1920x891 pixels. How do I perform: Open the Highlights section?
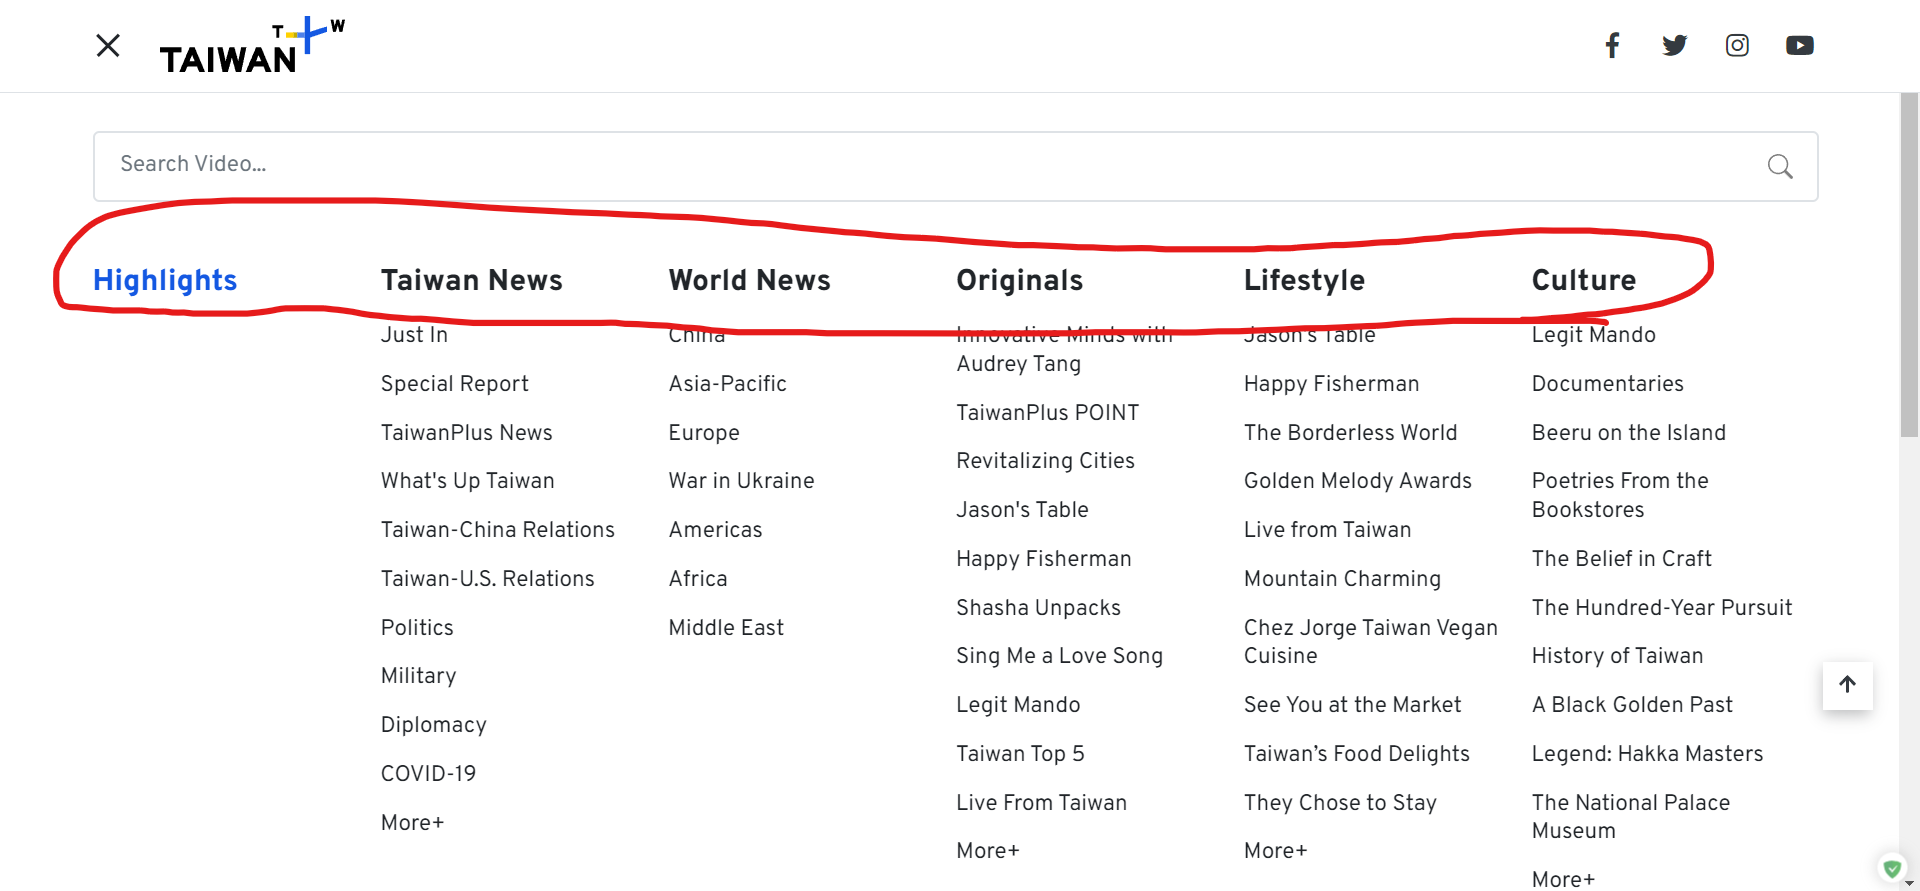tap(165, 280)
